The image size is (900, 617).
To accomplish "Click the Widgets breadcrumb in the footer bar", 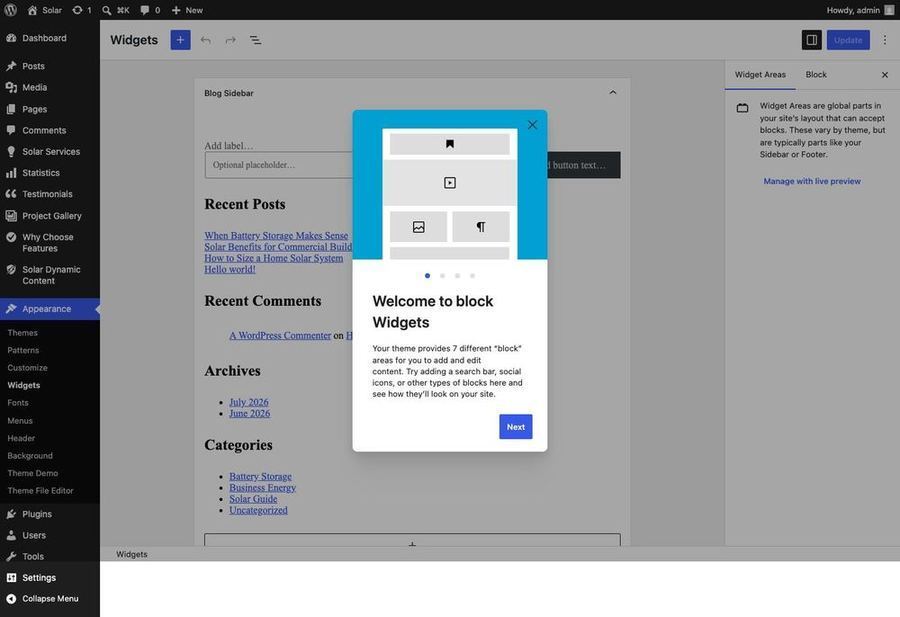I will (x=131, y=554).
